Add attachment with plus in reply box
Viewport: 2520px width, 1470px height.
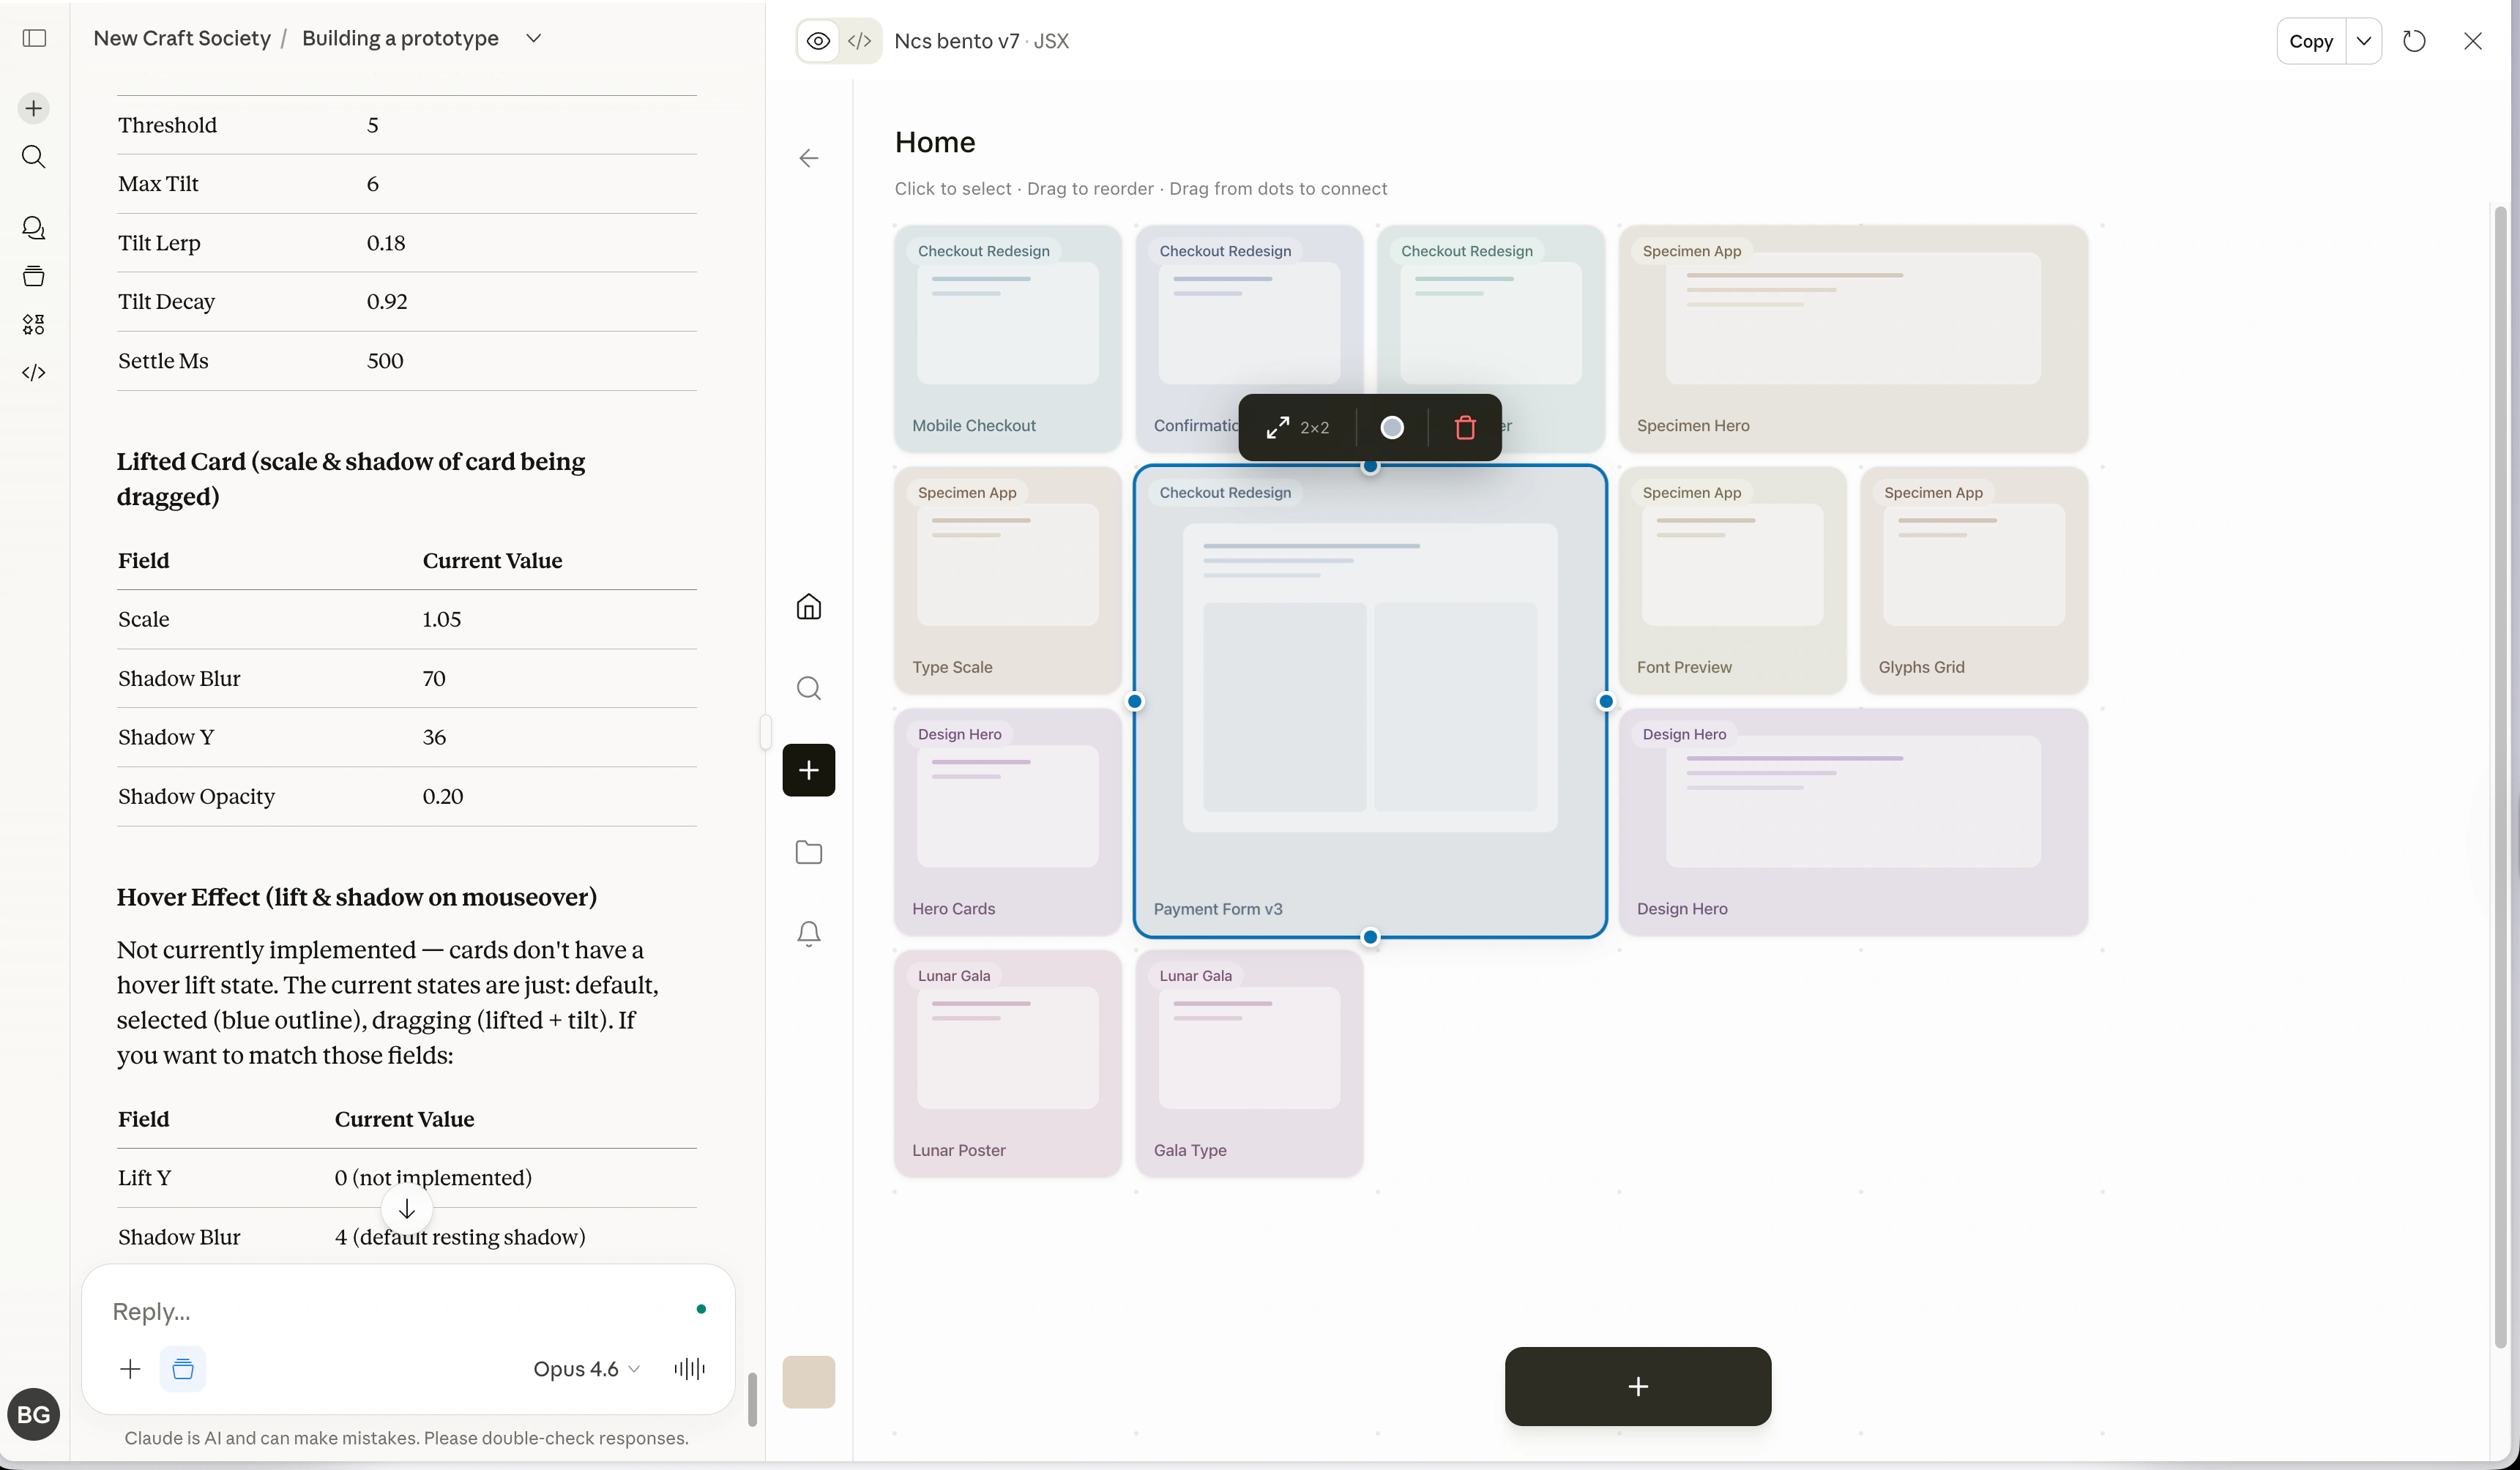pyautogui.click(x=130, y=1369)
